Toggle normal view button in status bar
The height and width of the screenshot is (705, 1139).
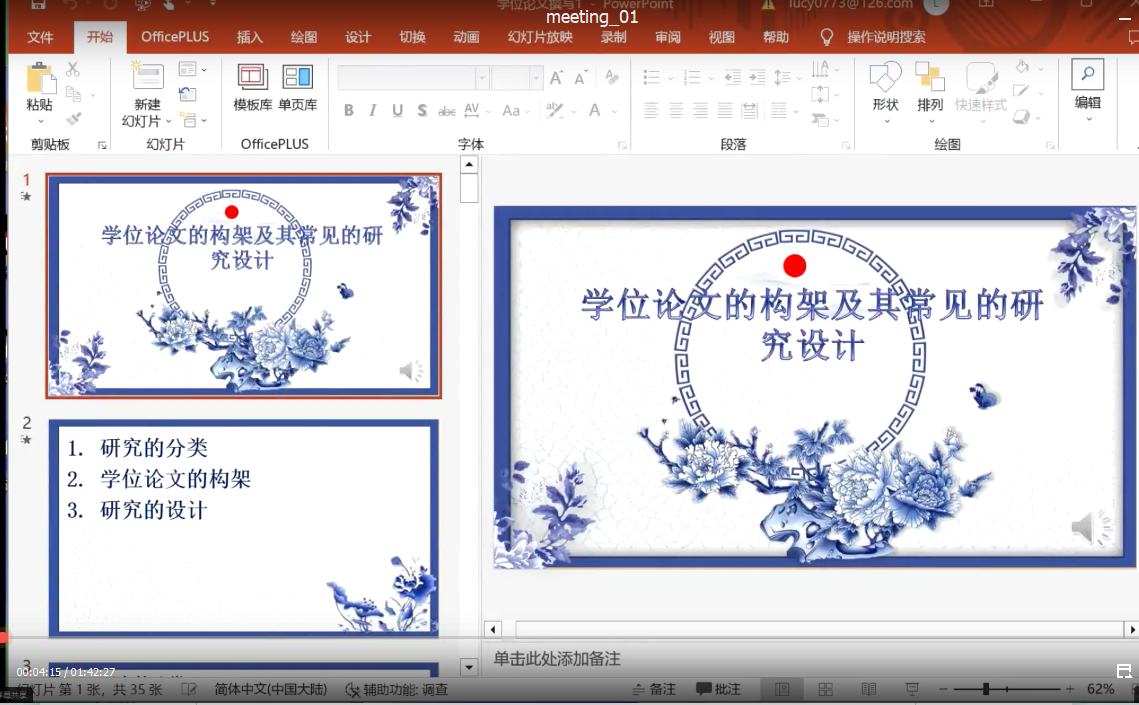[x=782, y=689]
